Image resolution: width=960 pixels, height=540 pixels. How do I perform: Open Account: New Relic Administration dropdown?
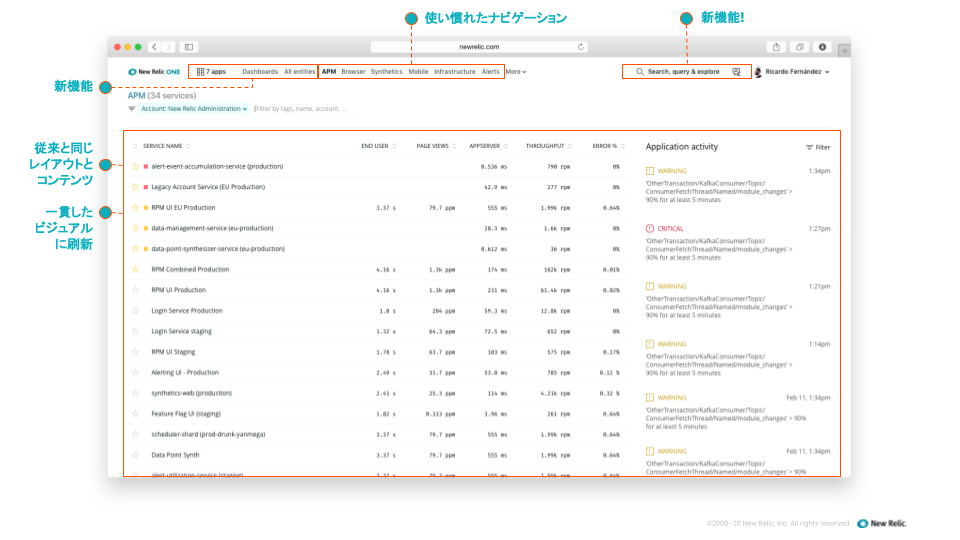194,109
